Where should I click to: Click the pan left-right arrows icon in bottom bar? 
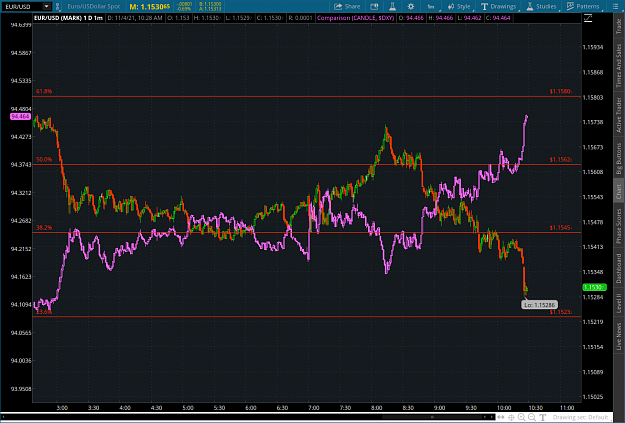pyautogui.click(x=501, y=417)
